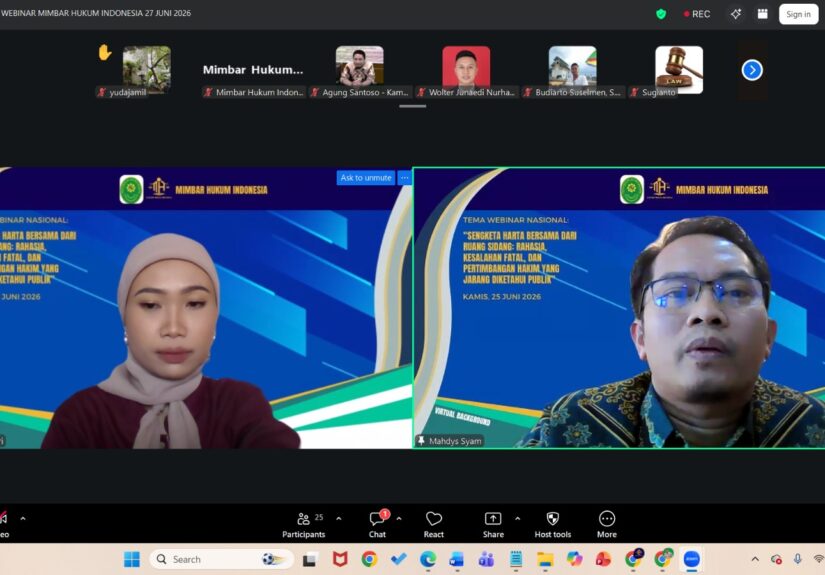825x575 pixels.
Task: Click the pin icon next to Mahdys Syam
Action: pyautogui.click(x=421, y=440)
